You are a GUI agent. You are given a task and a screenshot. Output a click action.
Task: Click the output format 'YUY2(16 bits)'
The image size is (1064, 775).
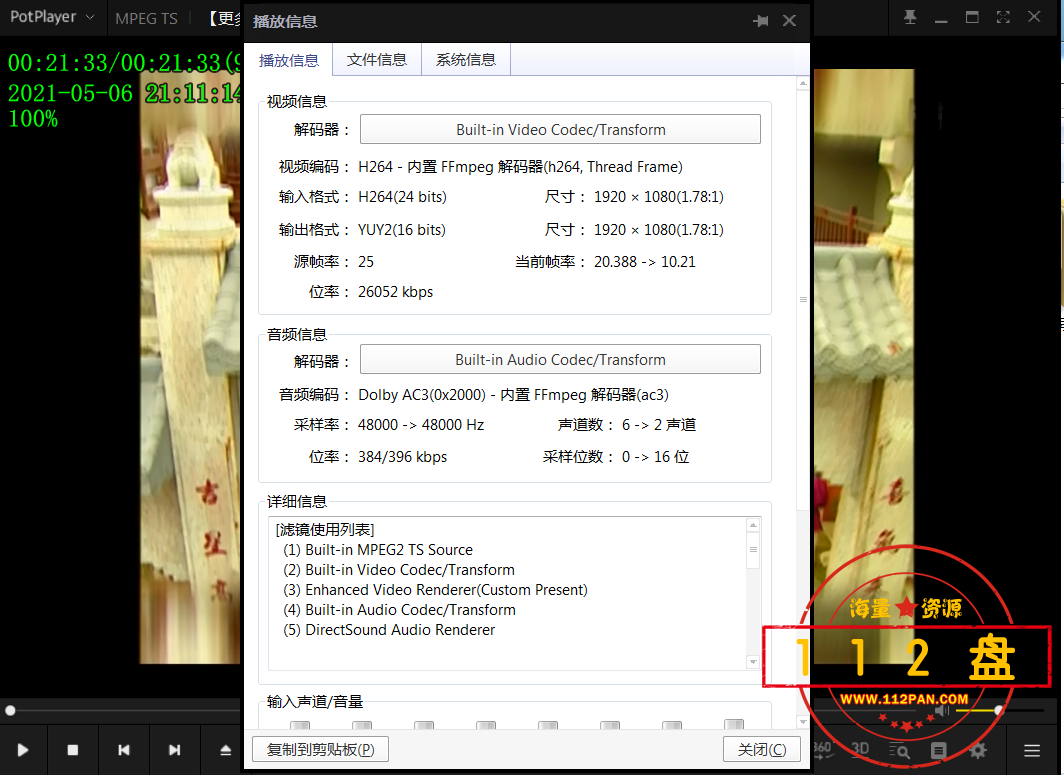tap(402, 230)
